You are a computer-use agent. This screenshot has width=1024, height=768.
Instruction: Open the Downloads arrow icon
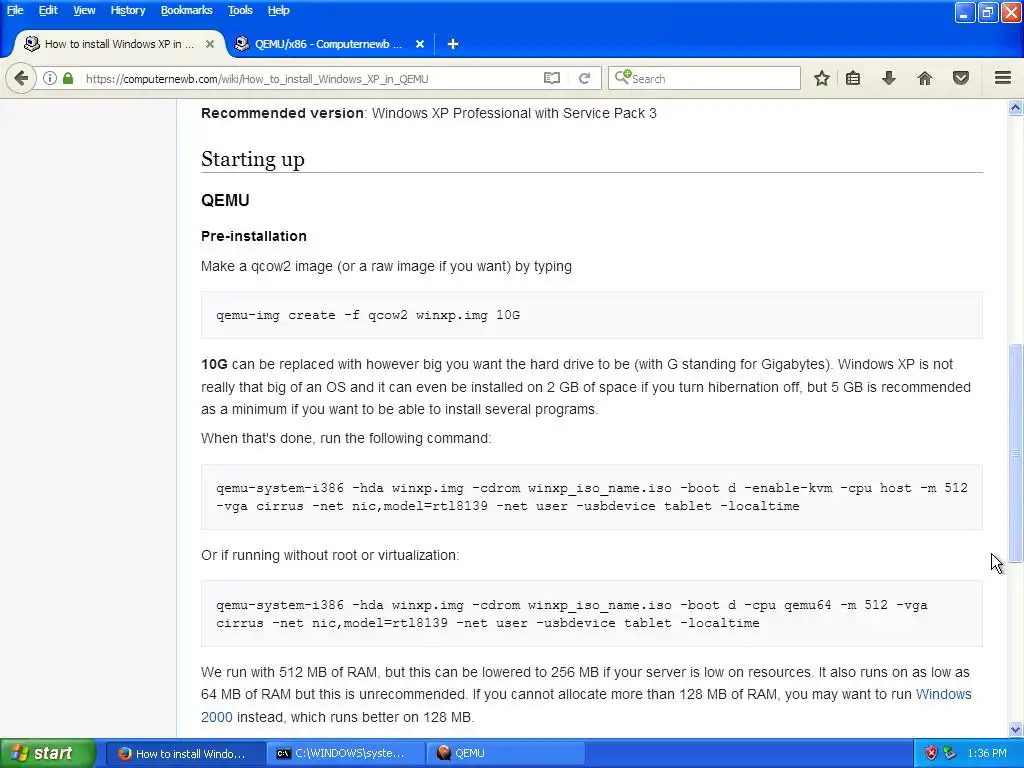click(889, 78)
